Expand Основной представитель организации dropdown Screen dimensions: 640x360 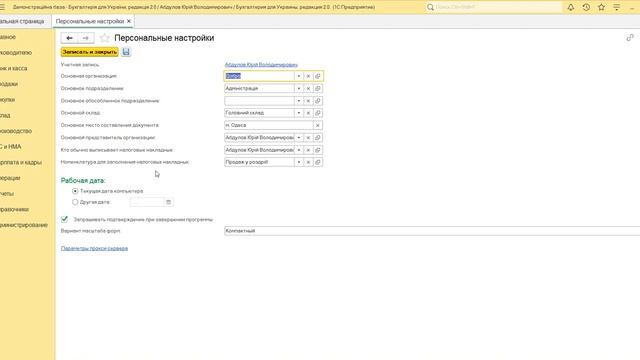(x=299, y=138)
